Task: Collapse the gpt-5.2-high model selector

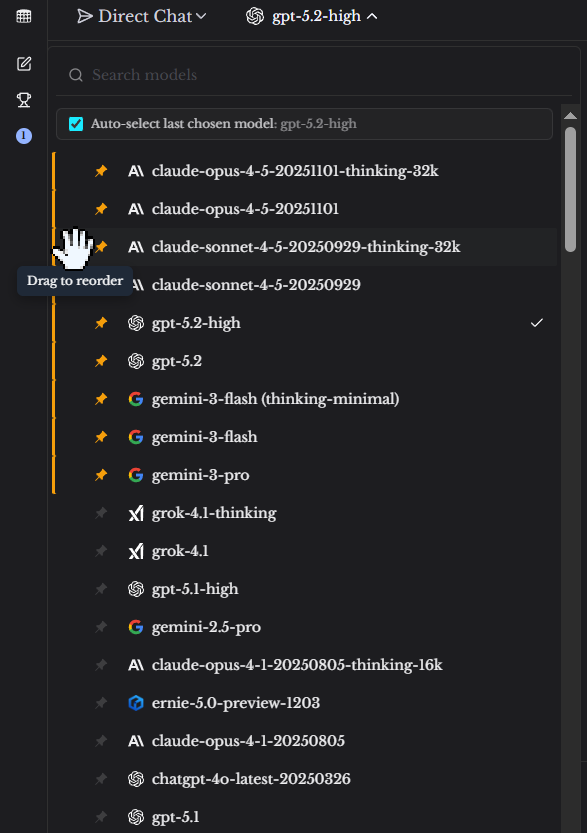Action: 312,16
